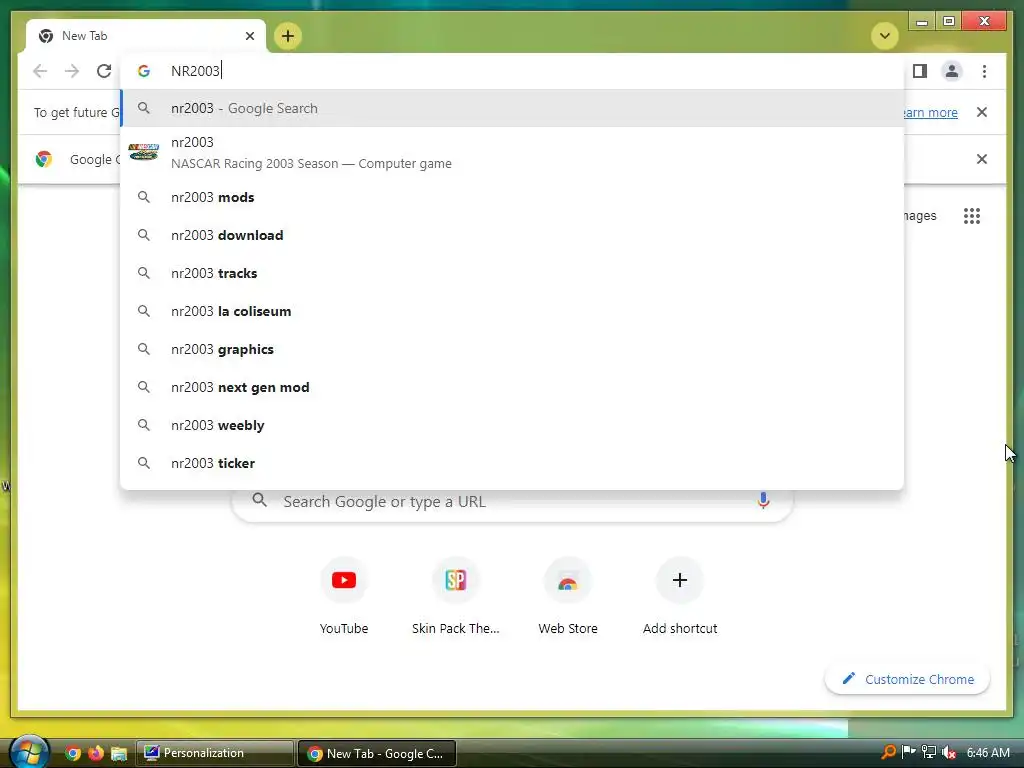The width and height of the screenshot is (1024, 768).
Task: Open the Web Store shortcut
Action: point(568,596)
